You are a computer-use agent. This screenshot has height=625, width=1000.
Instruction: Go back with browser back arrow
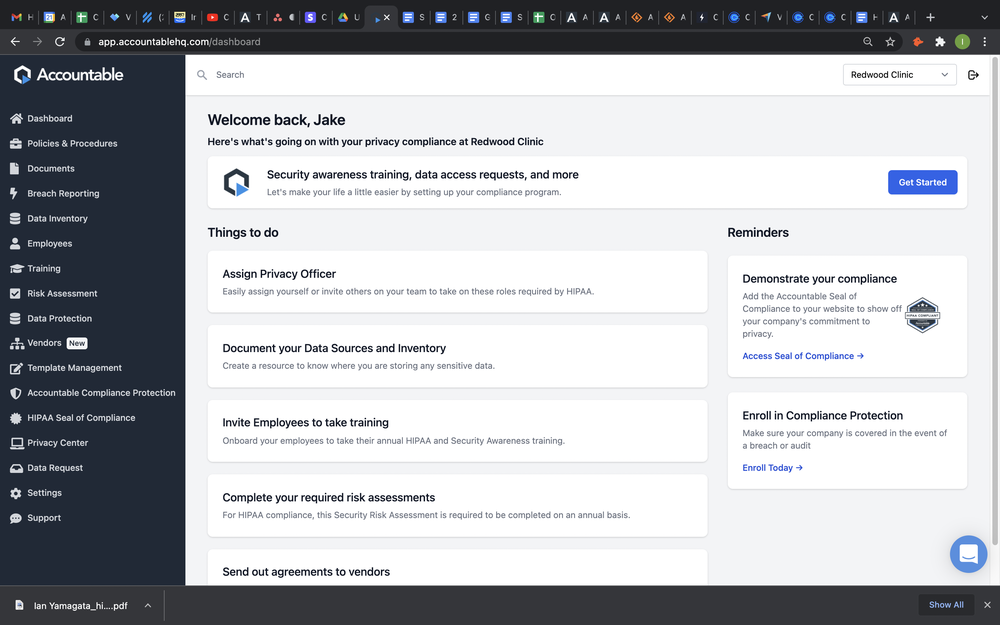coord(15,41)
